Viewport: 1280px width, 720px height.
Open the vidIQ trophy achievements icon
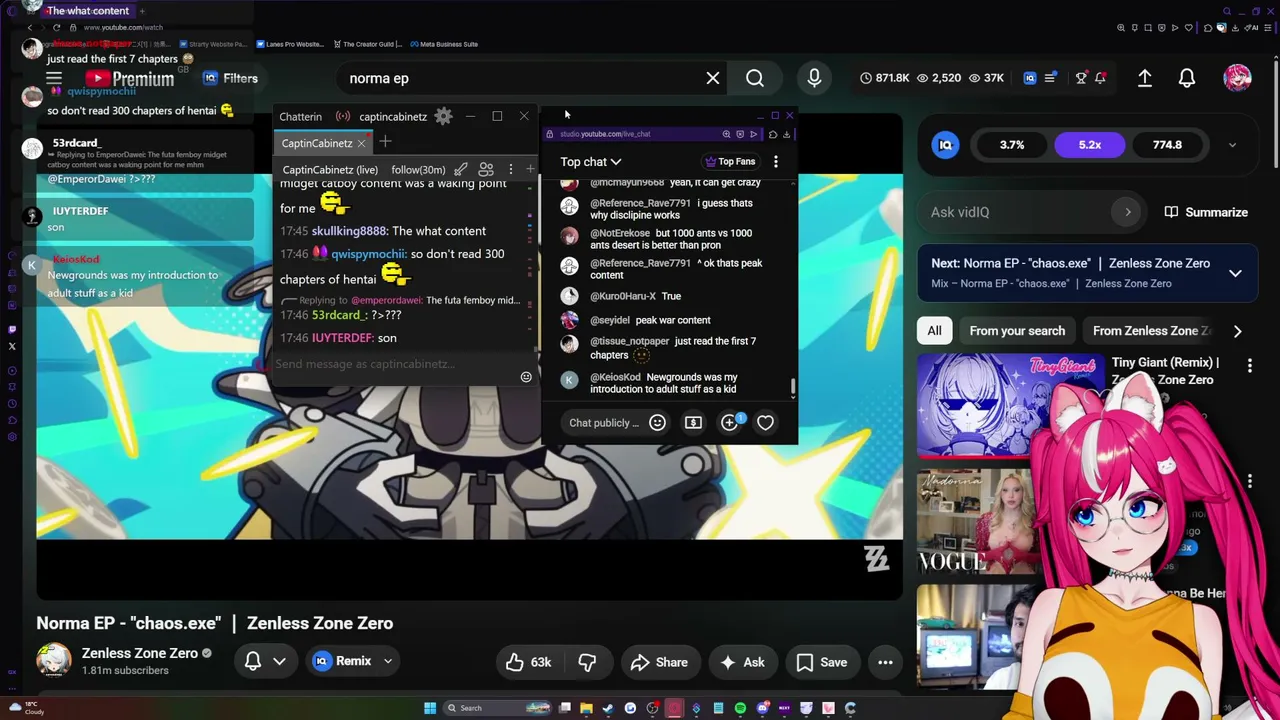(x=1081, y=78)
